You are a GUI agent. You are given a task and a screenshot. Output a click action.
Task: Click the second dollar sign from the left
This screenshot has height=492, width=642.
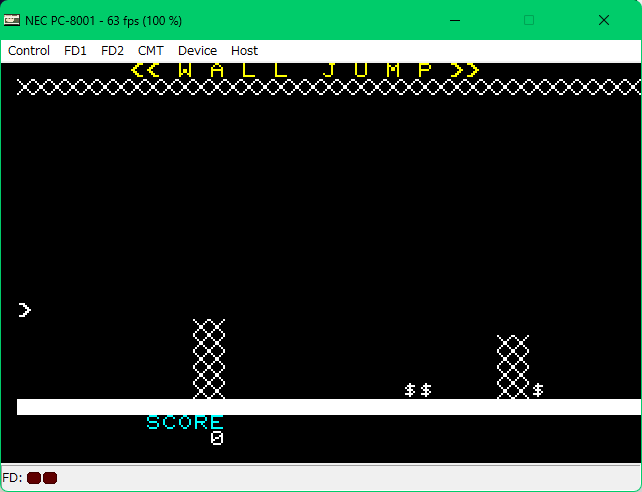point(426,390)
